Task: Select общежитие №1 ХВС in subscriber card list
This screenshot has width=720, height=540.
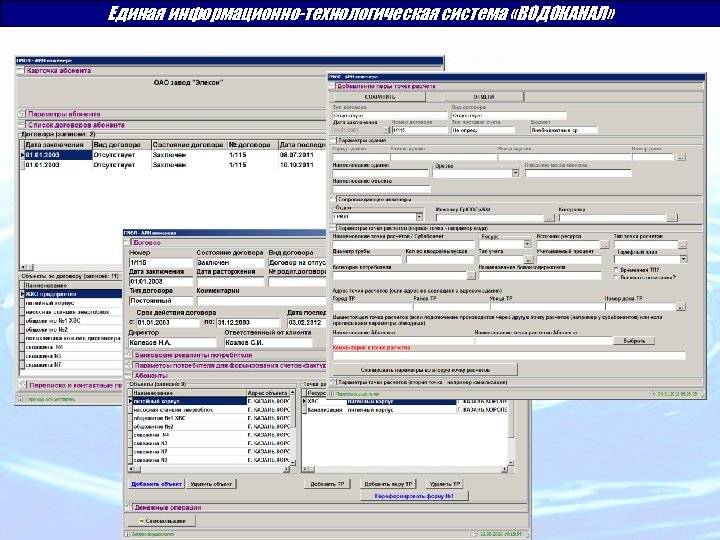Action: pyautogui.click(x=73, y=321)
